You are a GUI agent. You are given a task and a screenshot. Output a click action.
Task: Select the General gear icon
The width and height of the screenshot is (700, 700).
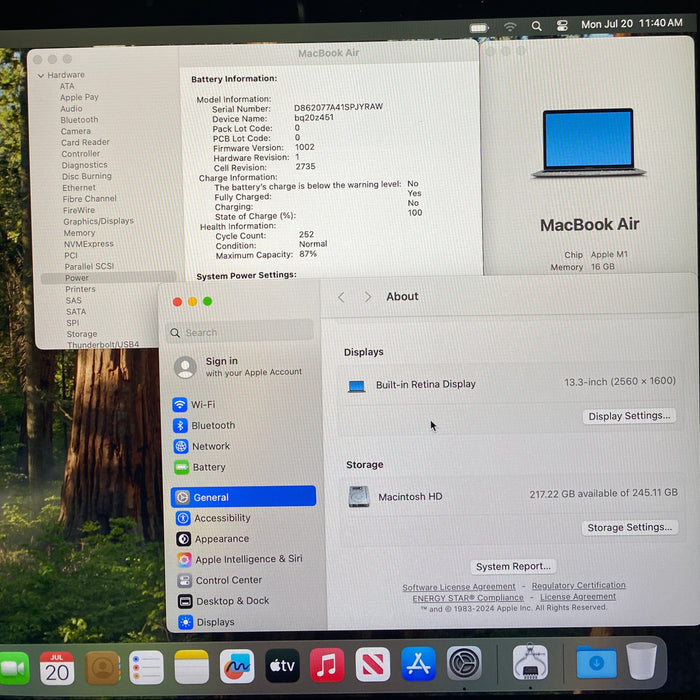point(182,497)
